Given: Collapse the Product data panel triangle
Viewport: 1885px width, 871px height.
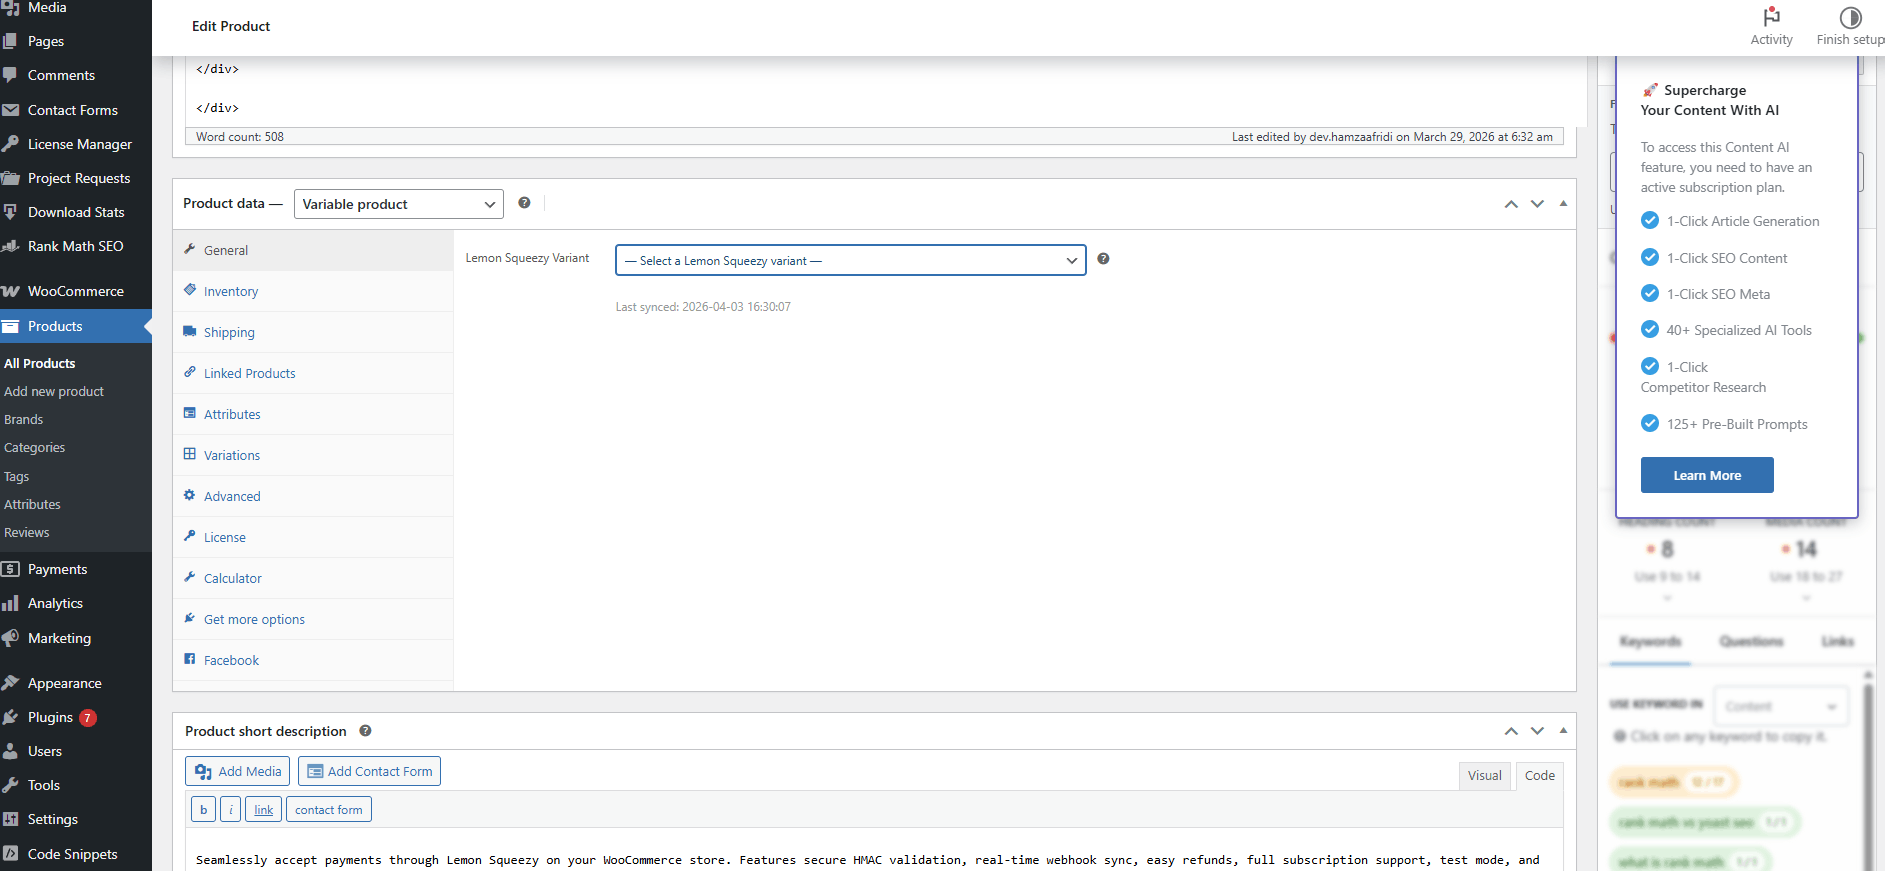Looking at the screenshot, I should pyautogui.click(x=1563, y=204).
